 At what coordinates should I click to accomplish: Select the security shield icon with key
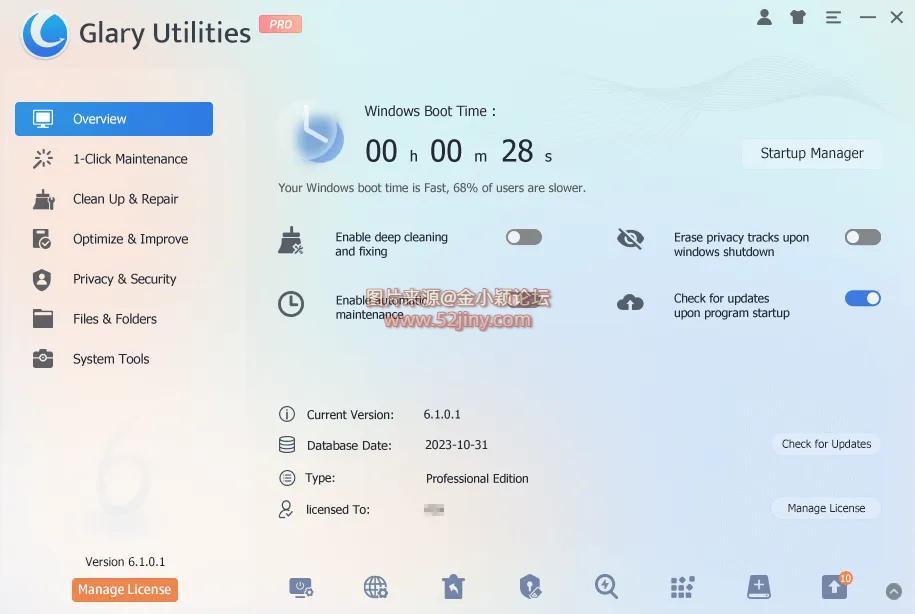(x=530, y=588)
